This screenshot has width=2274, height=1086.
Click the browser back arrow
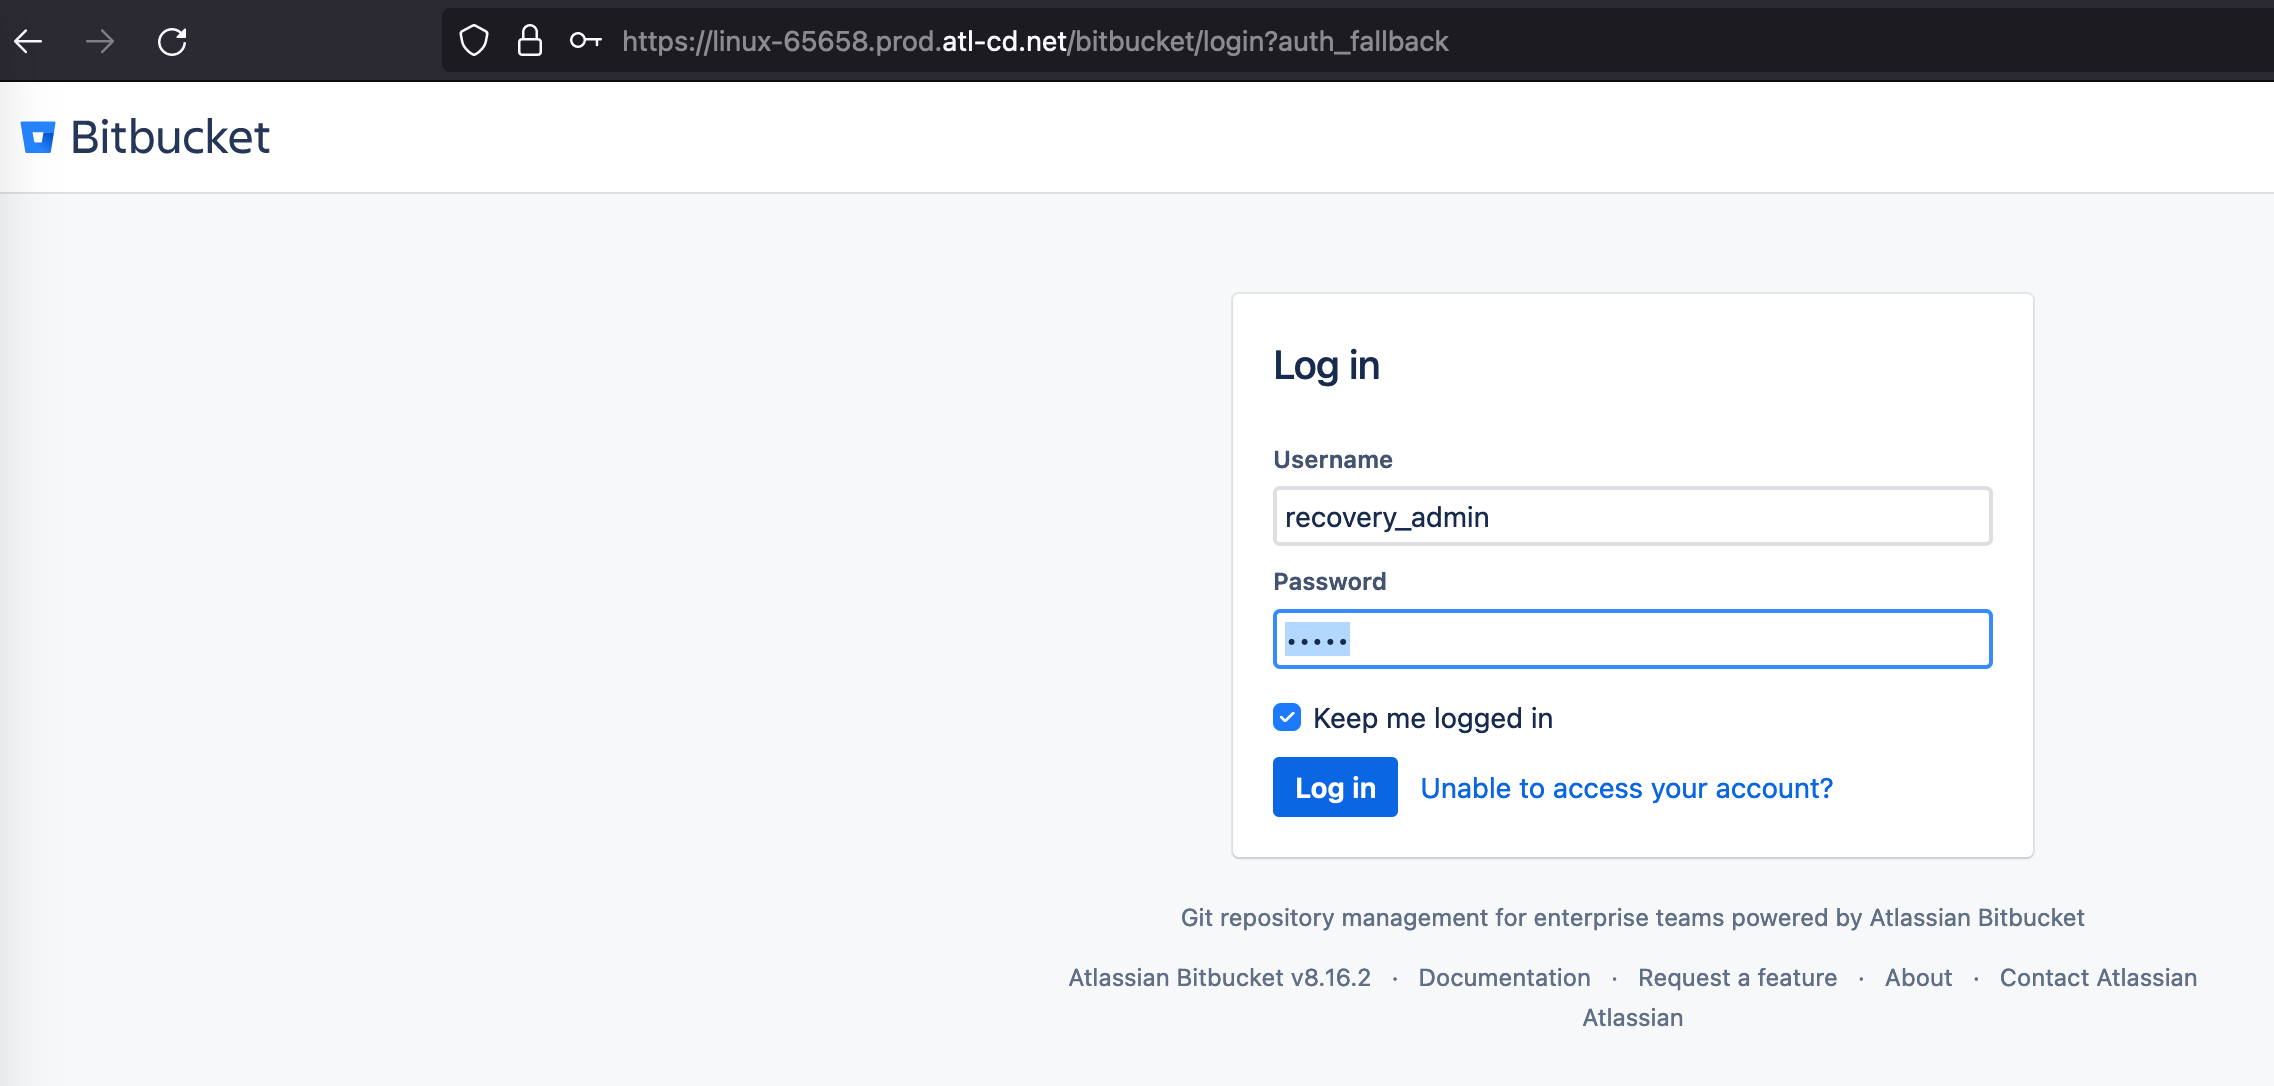pos(29,41)
